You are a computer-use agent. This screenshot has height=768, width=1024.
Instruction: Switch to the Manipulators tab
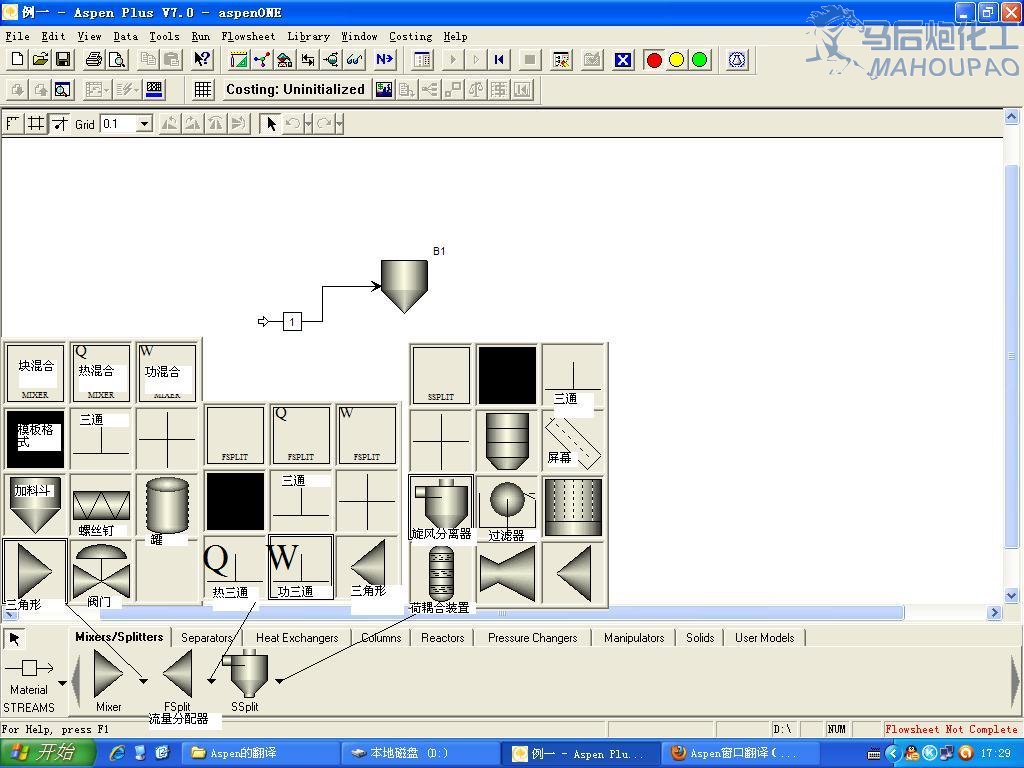coord(634,638)
